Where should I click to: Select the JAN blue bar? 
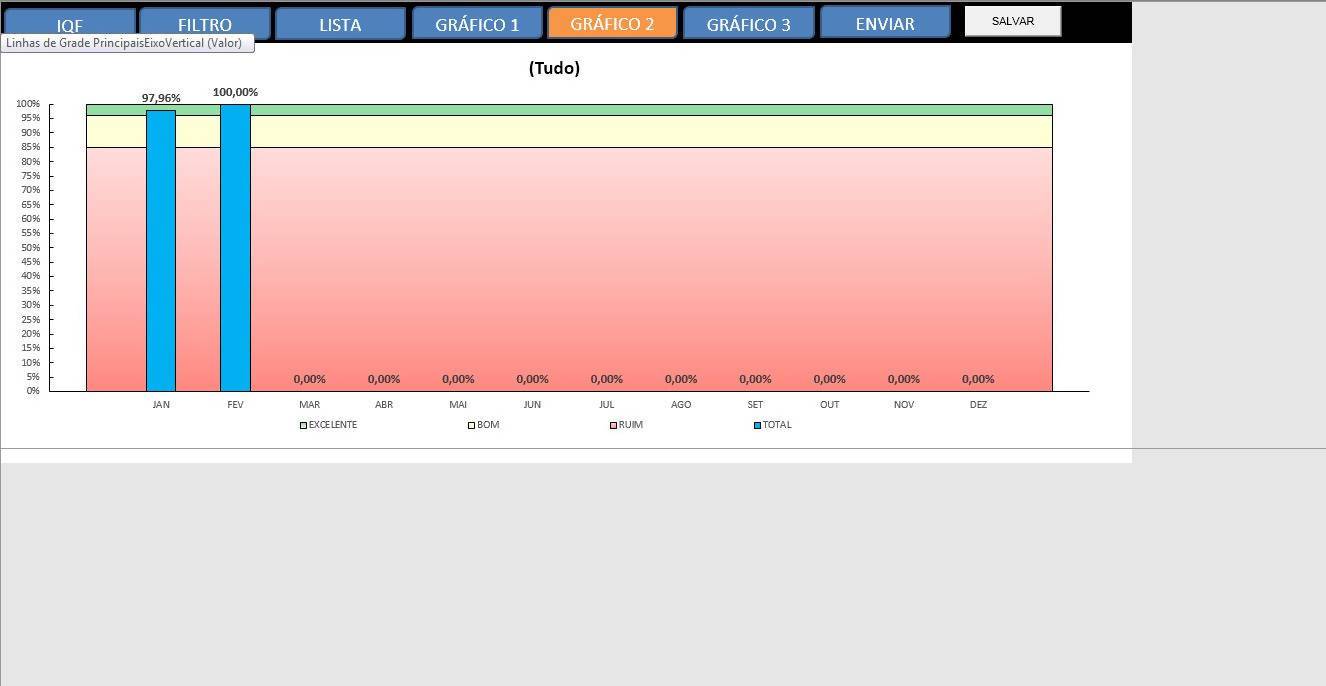161,250
